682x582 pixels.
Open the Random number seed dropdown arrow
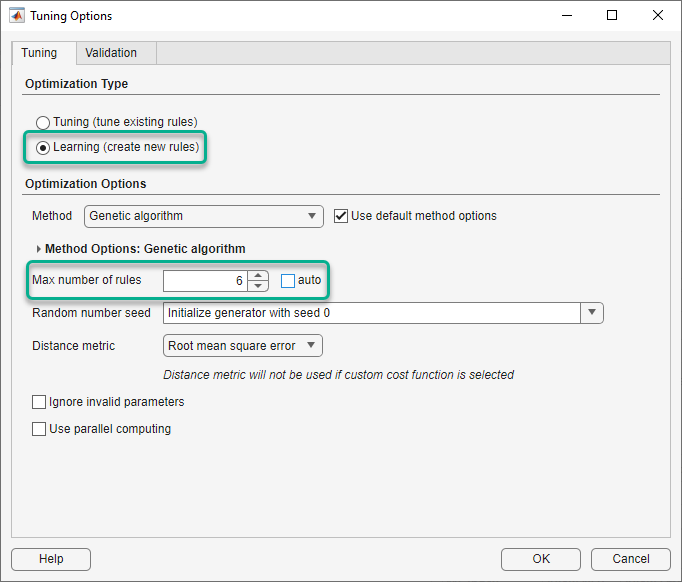click(592, 313)
